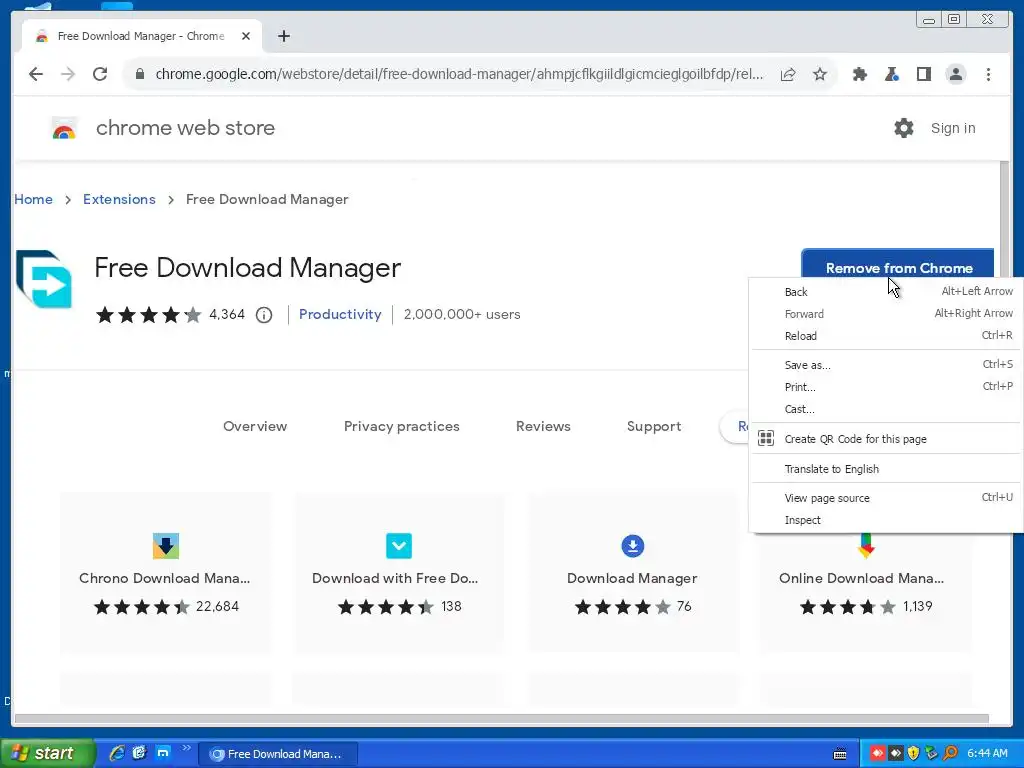Choose Print... in context menu
Image resolution: width=1024 pixels, height=768 pixels.
[886, 387]
